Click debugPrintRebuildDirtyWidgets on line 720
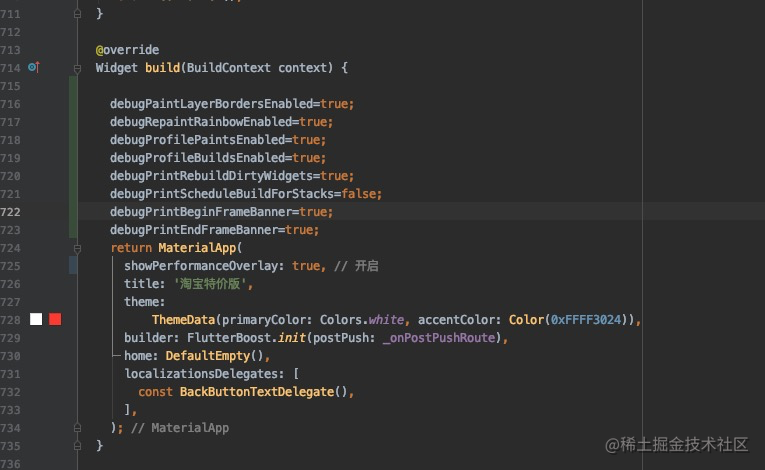The height and width of the screenshot is (470, 765). point(211,176)
